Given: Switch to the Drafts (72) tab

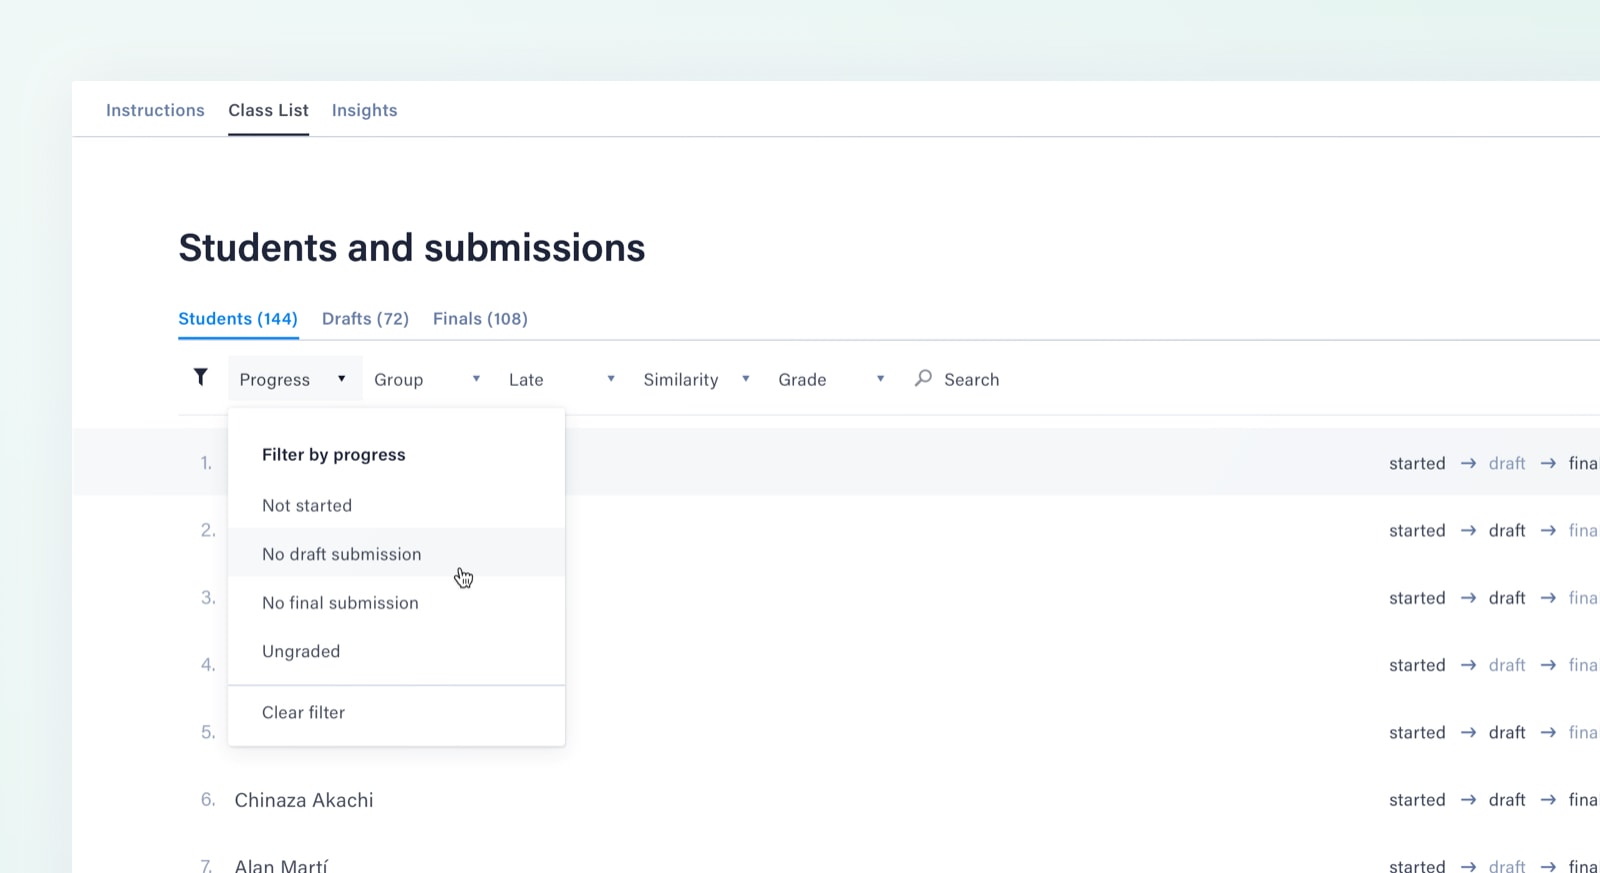Looking at the screenshot, I should pos(365,319).
